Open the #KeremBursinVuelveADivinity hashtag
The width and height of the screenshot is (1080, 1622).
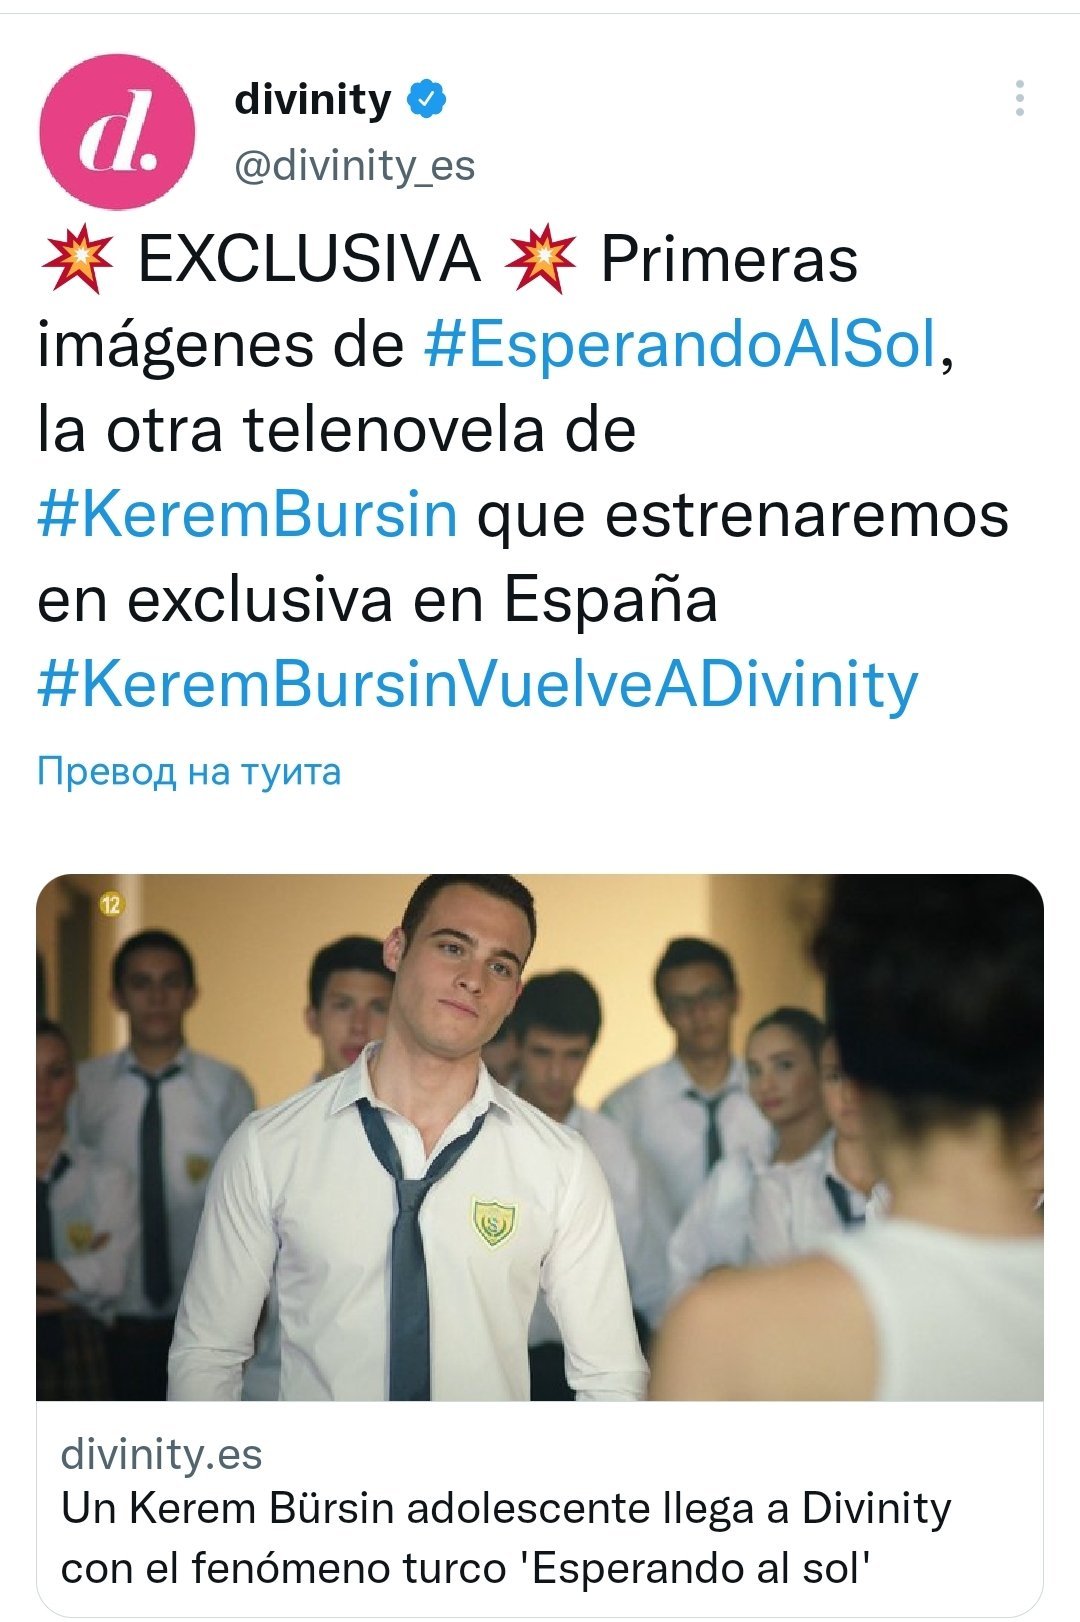tap(477, 685)
